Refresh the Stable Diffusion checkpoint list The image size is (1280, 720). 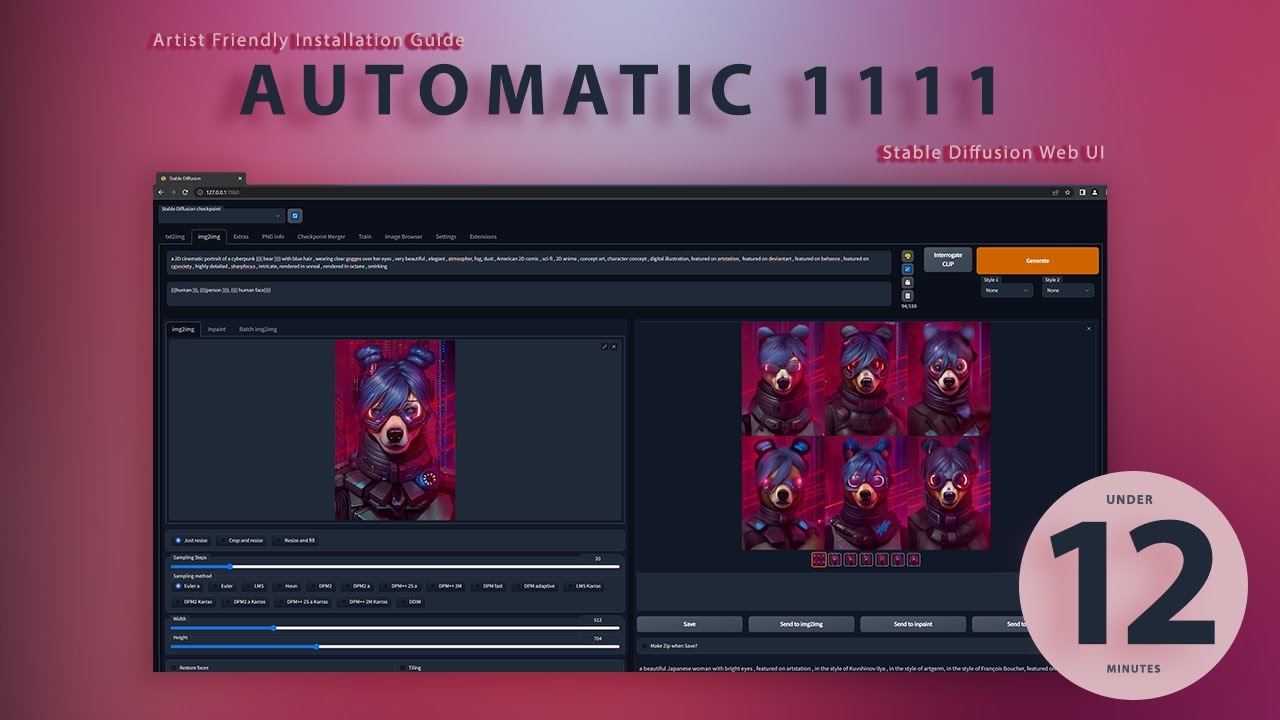coord(295,215)
